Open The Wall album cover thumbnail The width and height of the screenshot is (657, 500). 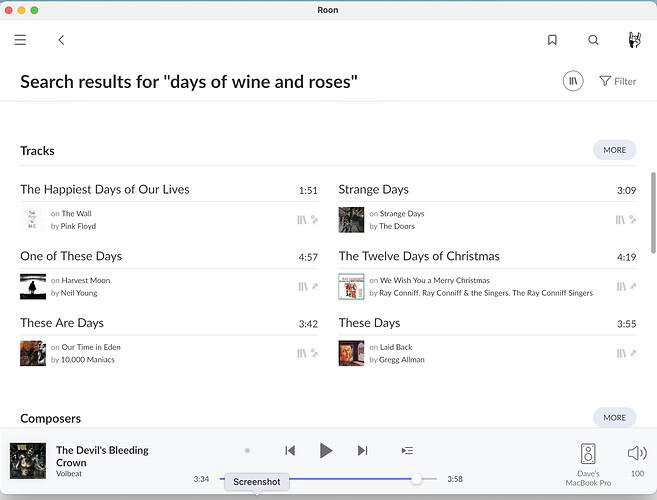pos(33,220)
